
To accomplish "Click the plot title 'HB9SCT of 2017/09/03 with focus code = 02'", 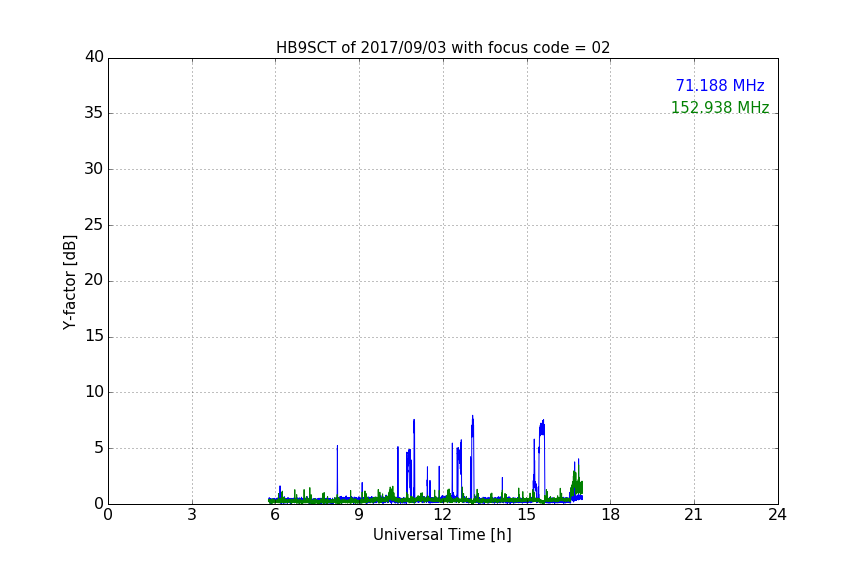I will tap(443, 48).
